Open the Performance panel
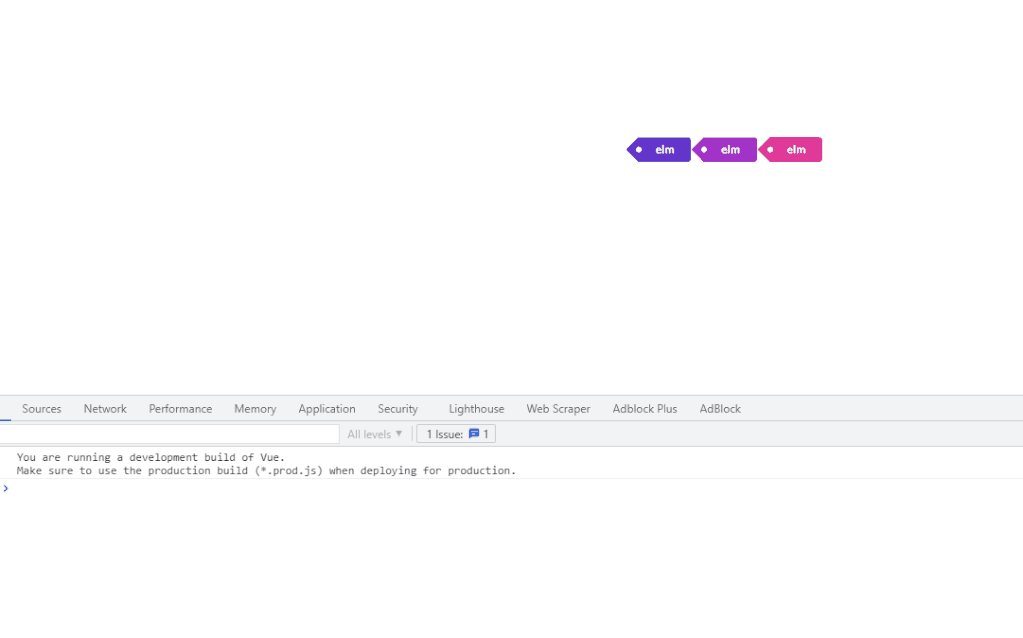This screenshot has width=1023, height=638. pos(180,408)
